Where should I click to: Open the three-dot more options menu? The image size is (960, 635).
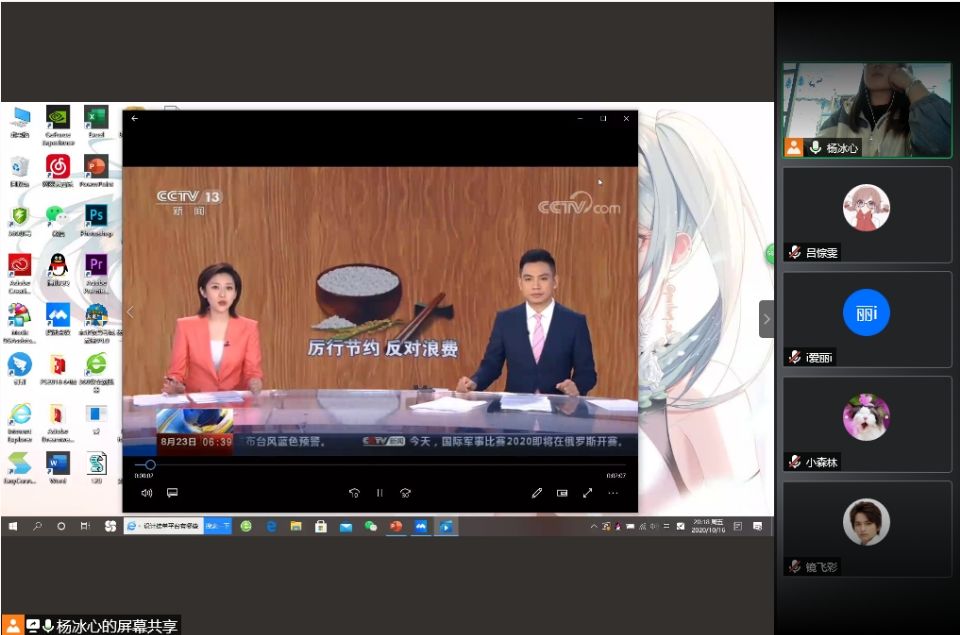tap(613, 493)
